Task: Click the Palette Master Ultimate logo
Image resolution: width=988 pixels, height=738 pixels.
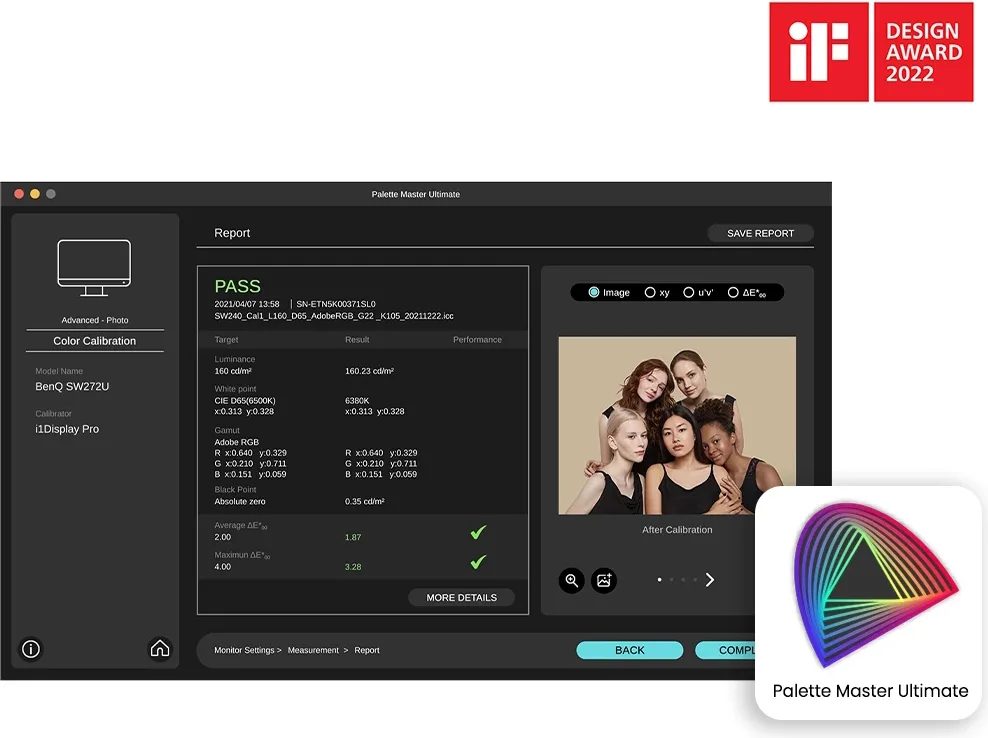Action: pyautogui.click(x=875, y=584)
